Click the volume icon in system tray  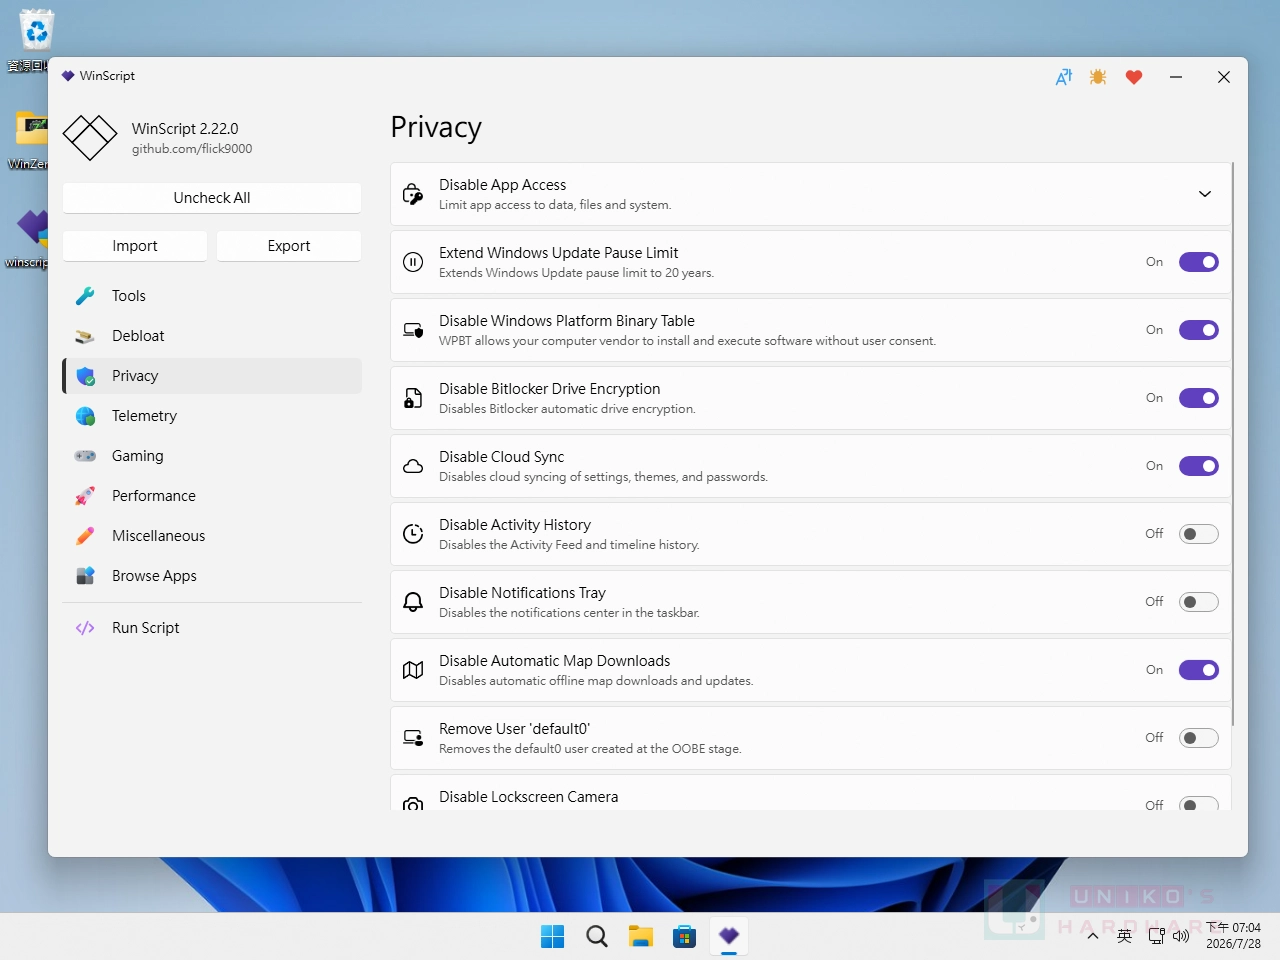[1181, 936]
